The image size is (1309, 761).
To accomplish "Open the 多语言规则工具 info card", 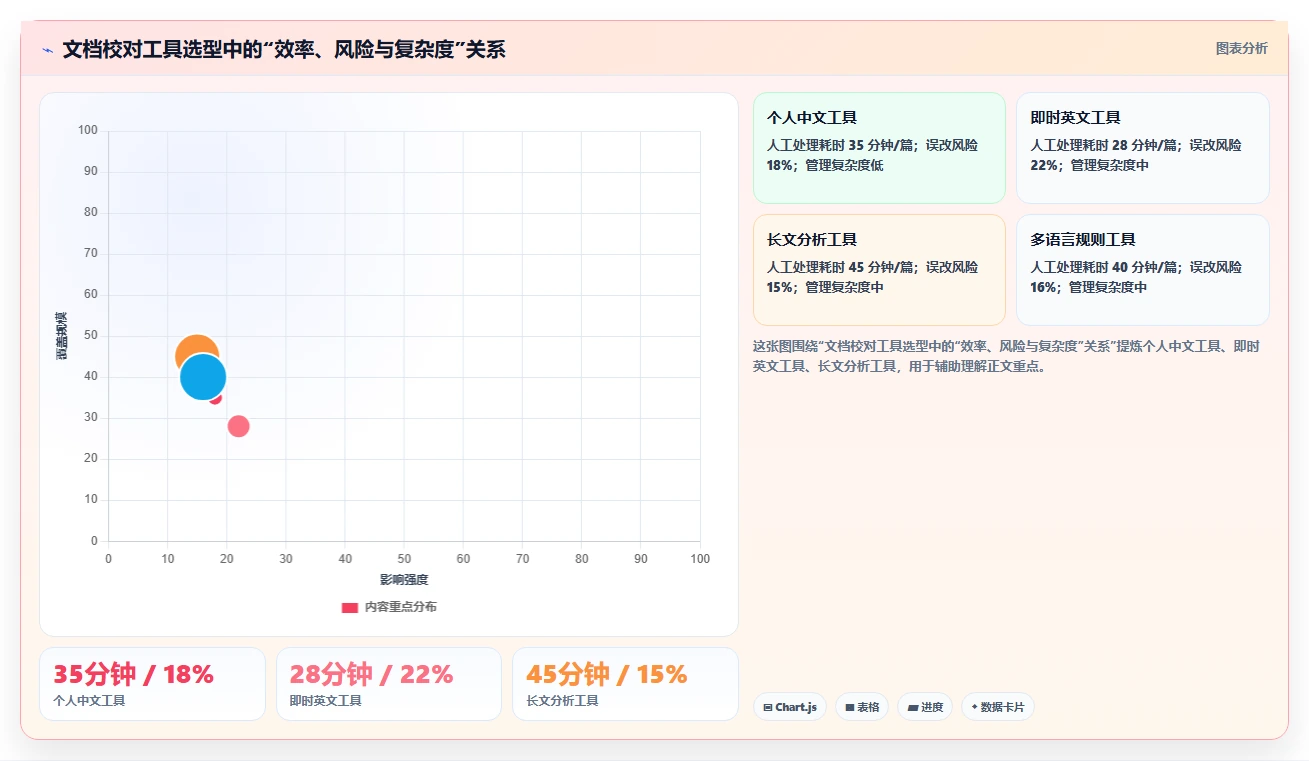I will coord(1143,270).
